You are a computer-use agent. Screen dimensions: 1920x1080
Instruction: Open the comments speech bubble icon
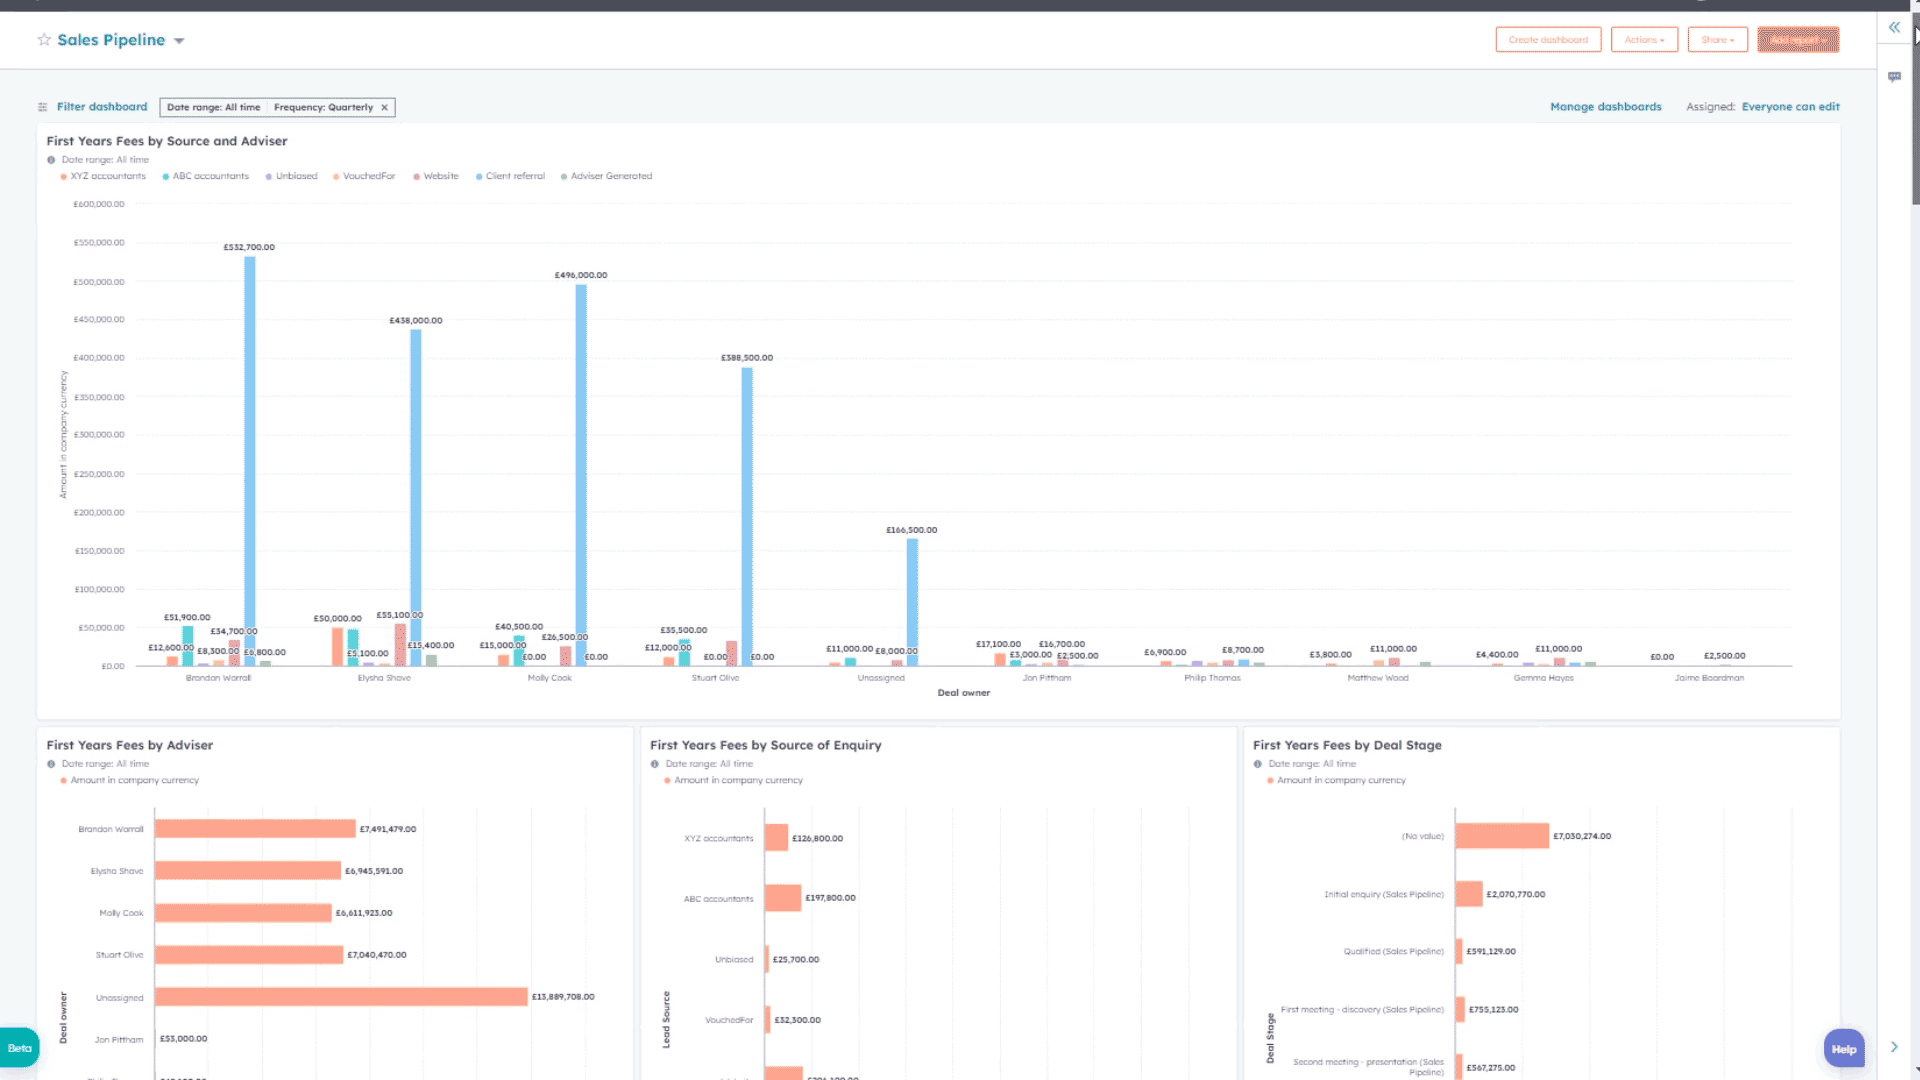(x=1894, y=77)
